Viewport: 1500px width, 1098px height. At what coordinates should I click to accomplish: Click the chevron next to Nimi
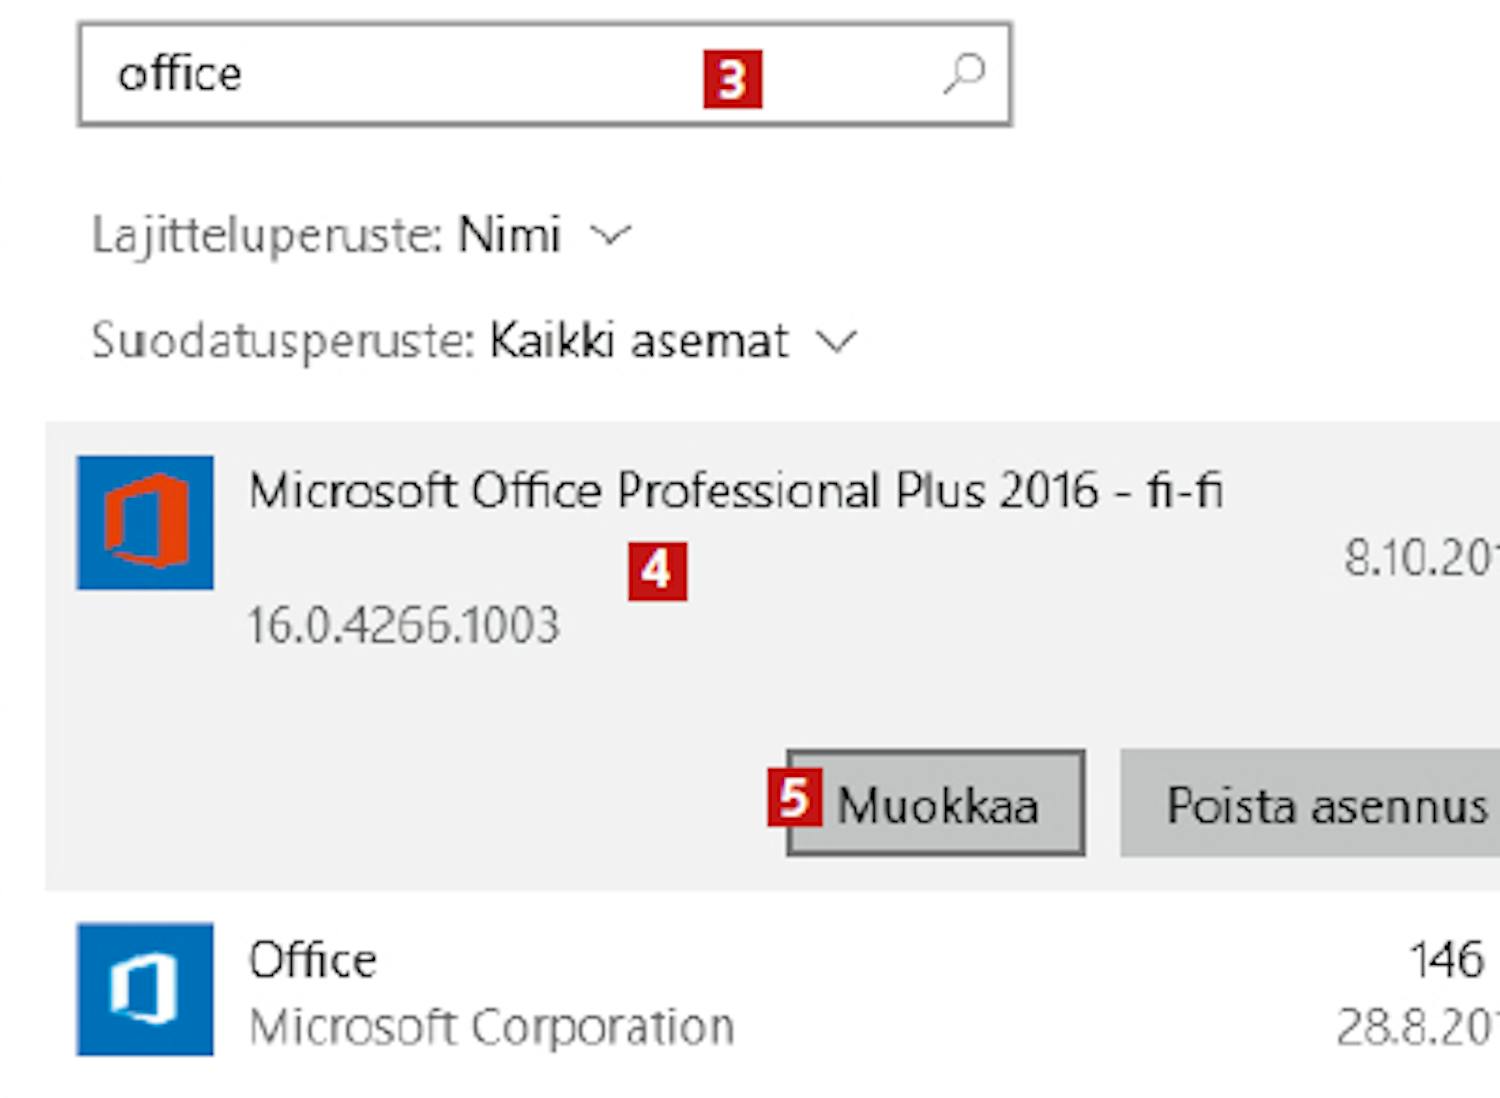coord(610,236)
